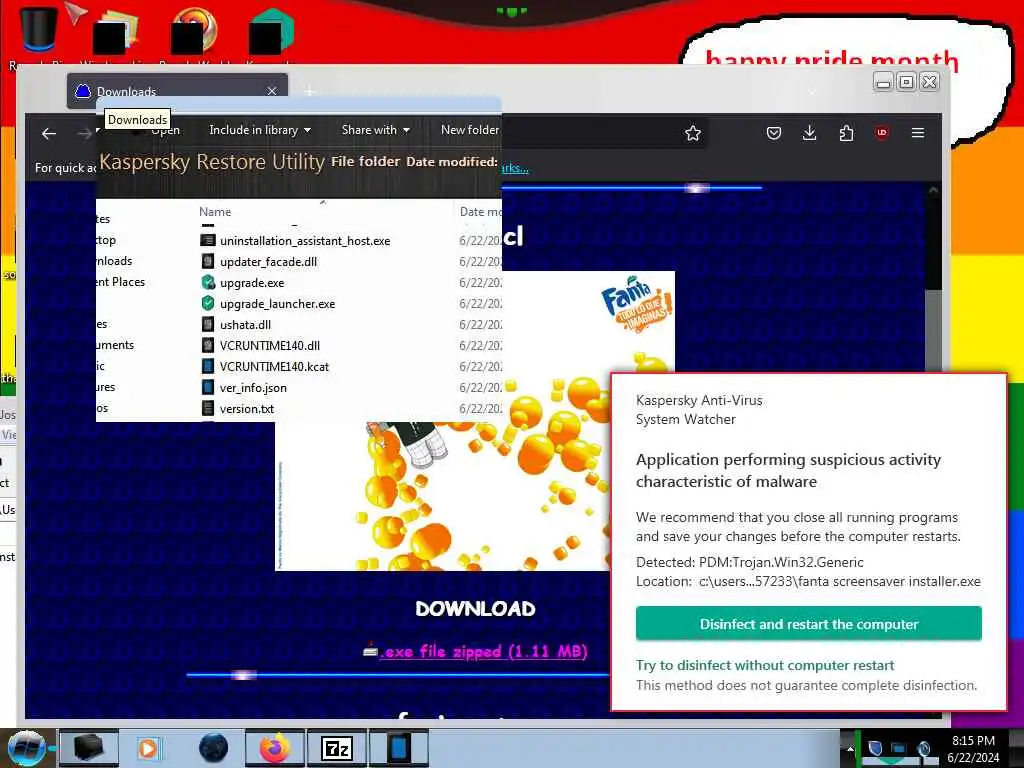The height and width of the screenshot is (768, 1024).
Task: Expand the Share with dropdown
Action: coord(376,130)
